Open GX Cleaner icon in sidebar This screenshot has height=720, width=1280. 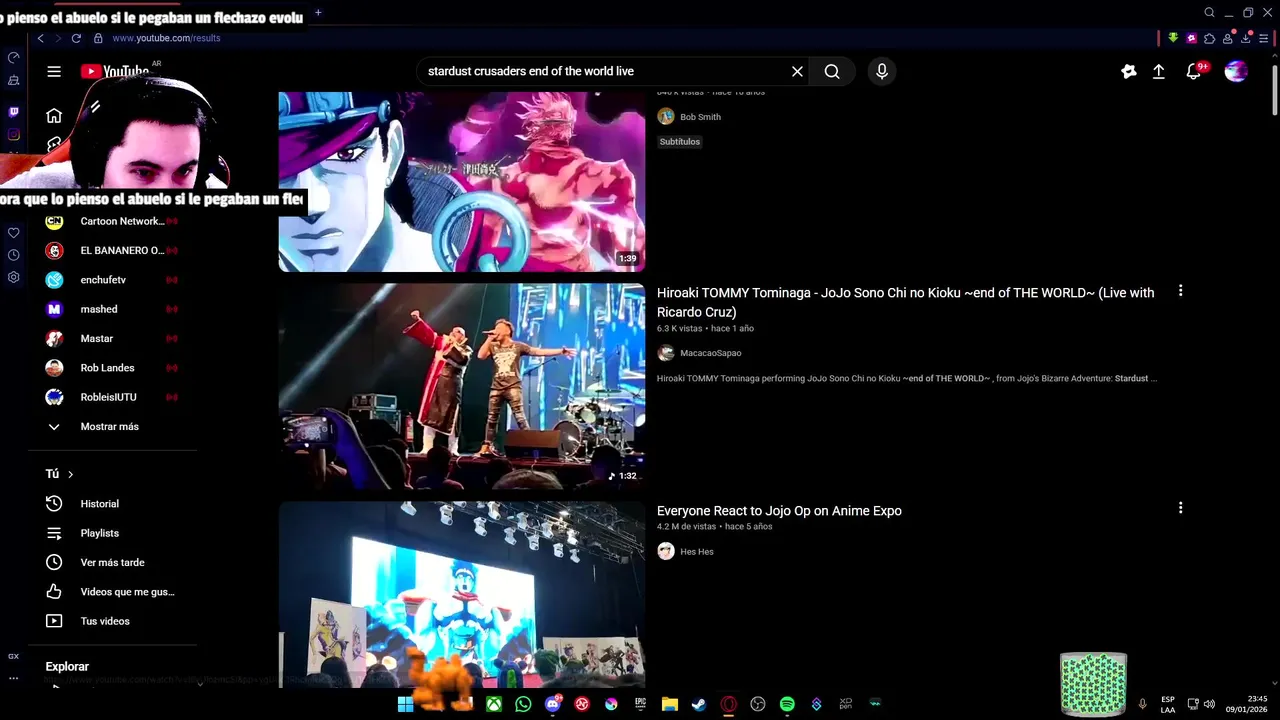13,80
